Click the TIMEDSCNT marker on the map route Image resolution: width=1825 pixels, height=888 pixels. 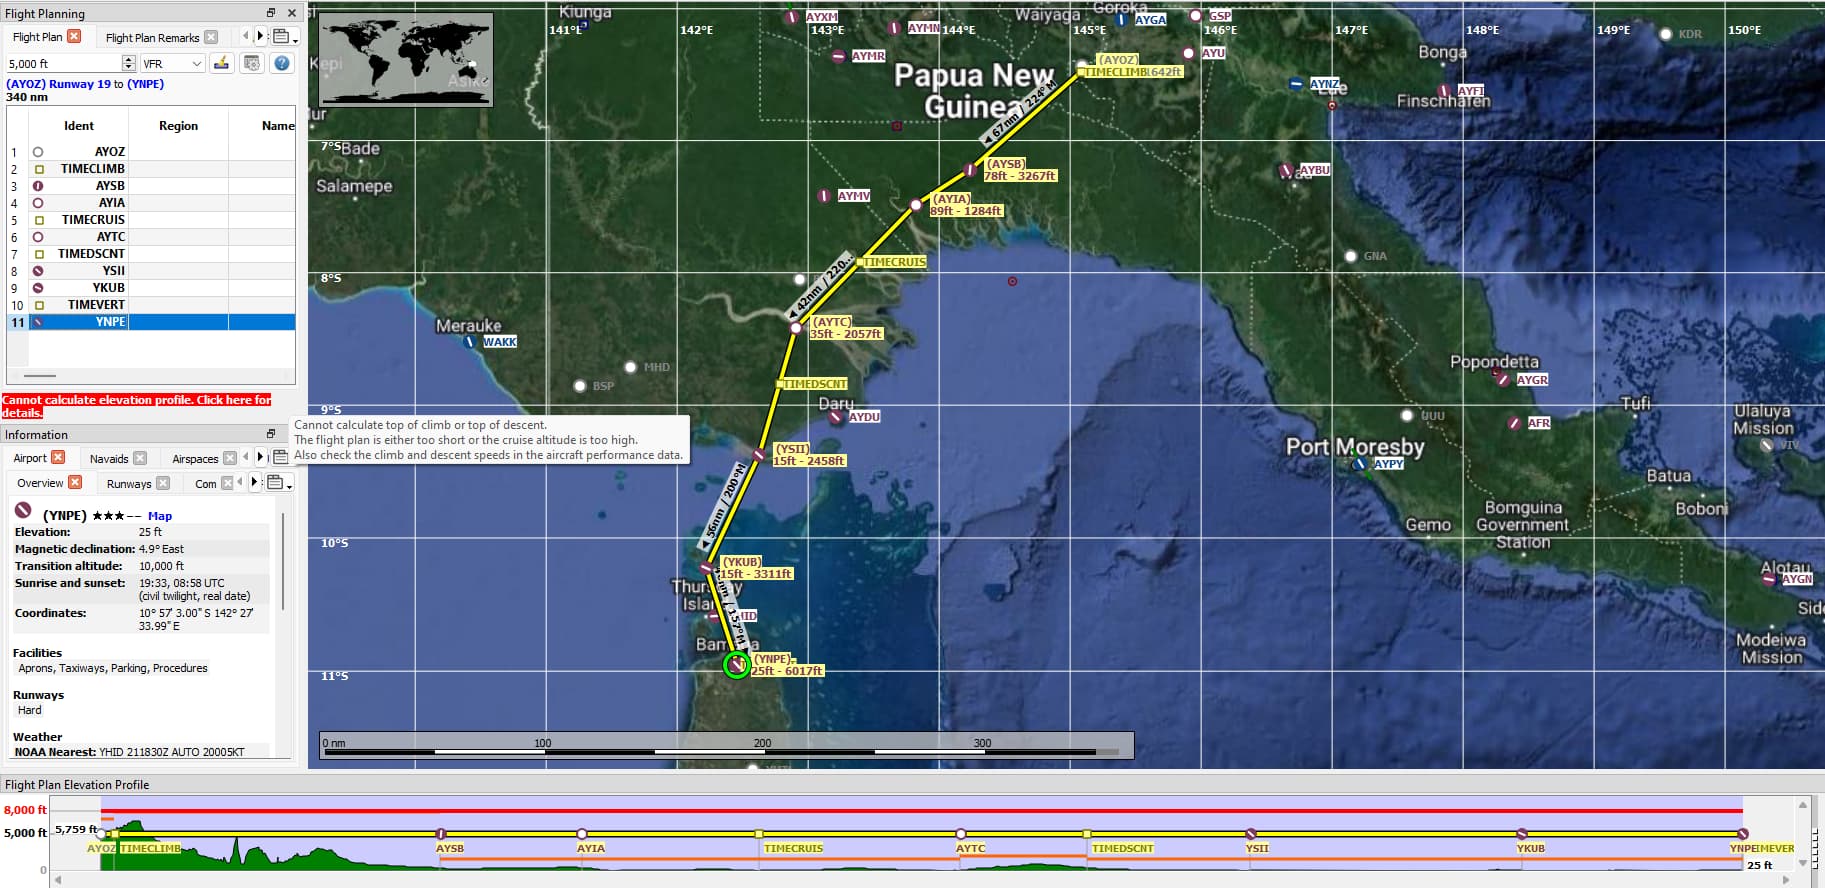[780, 384]
